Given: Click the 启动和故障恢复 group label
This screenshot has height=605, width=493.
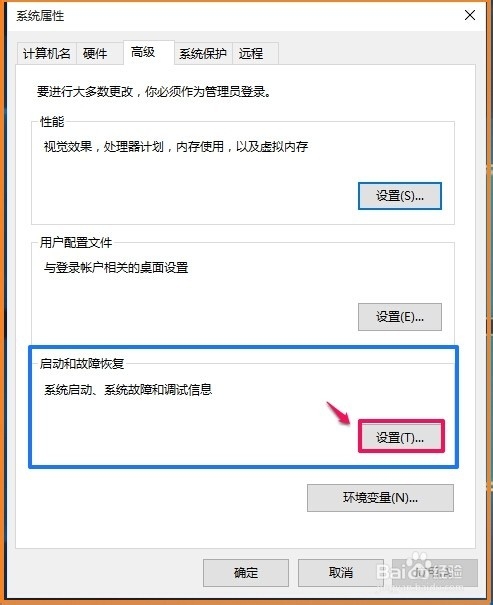Looking at the screenshot, I should click(x=82, y=363).
